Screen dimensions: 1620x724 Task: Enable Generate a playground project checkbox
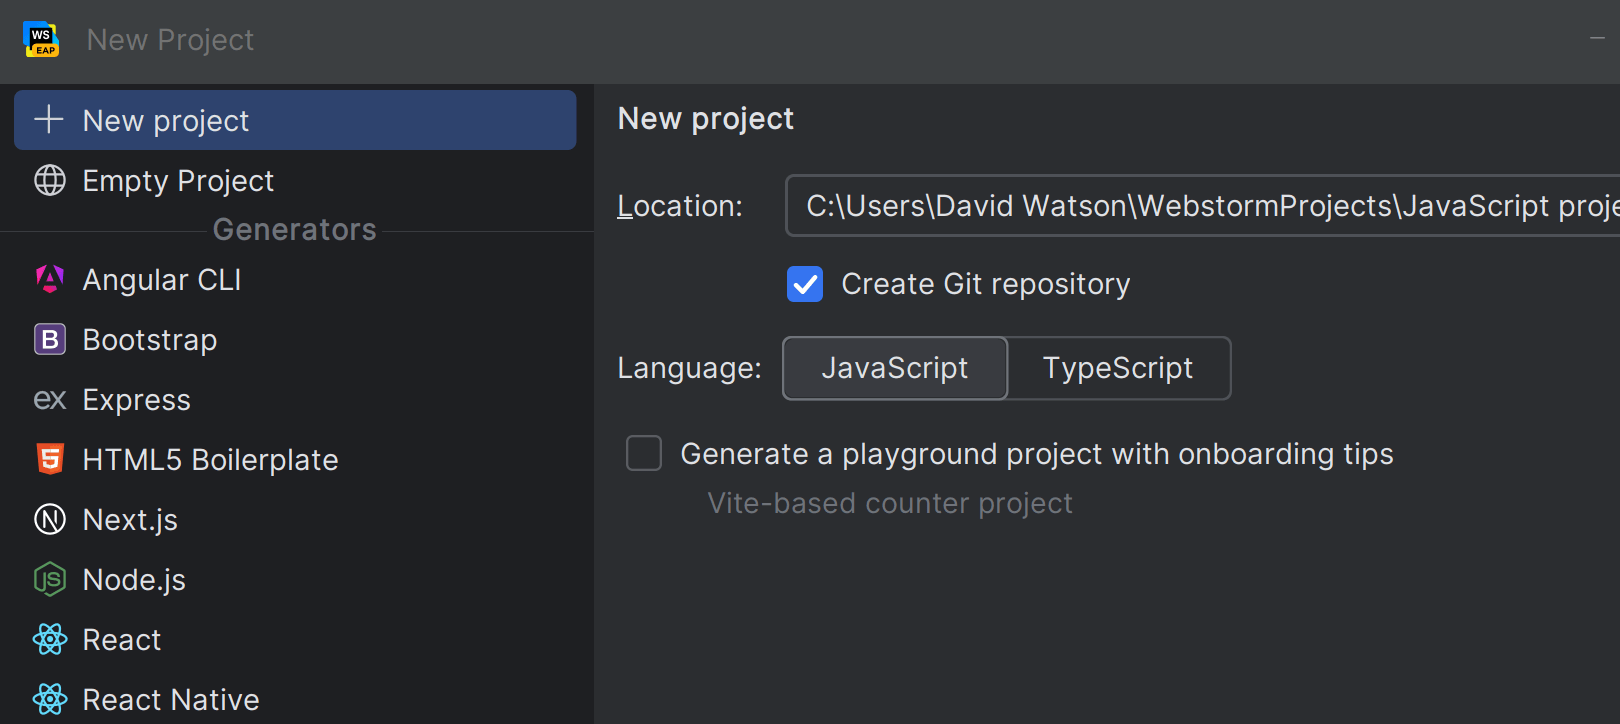point(644,453)
